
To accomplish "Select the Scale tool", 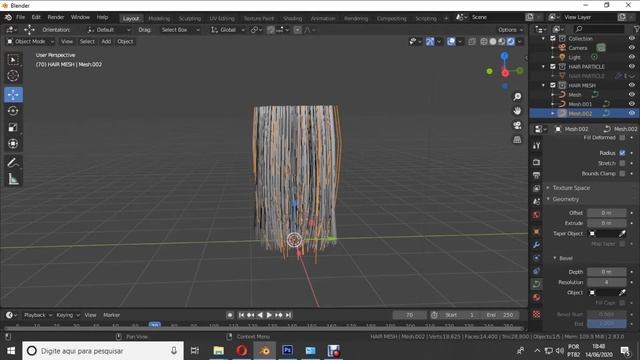I will (13, 127).
